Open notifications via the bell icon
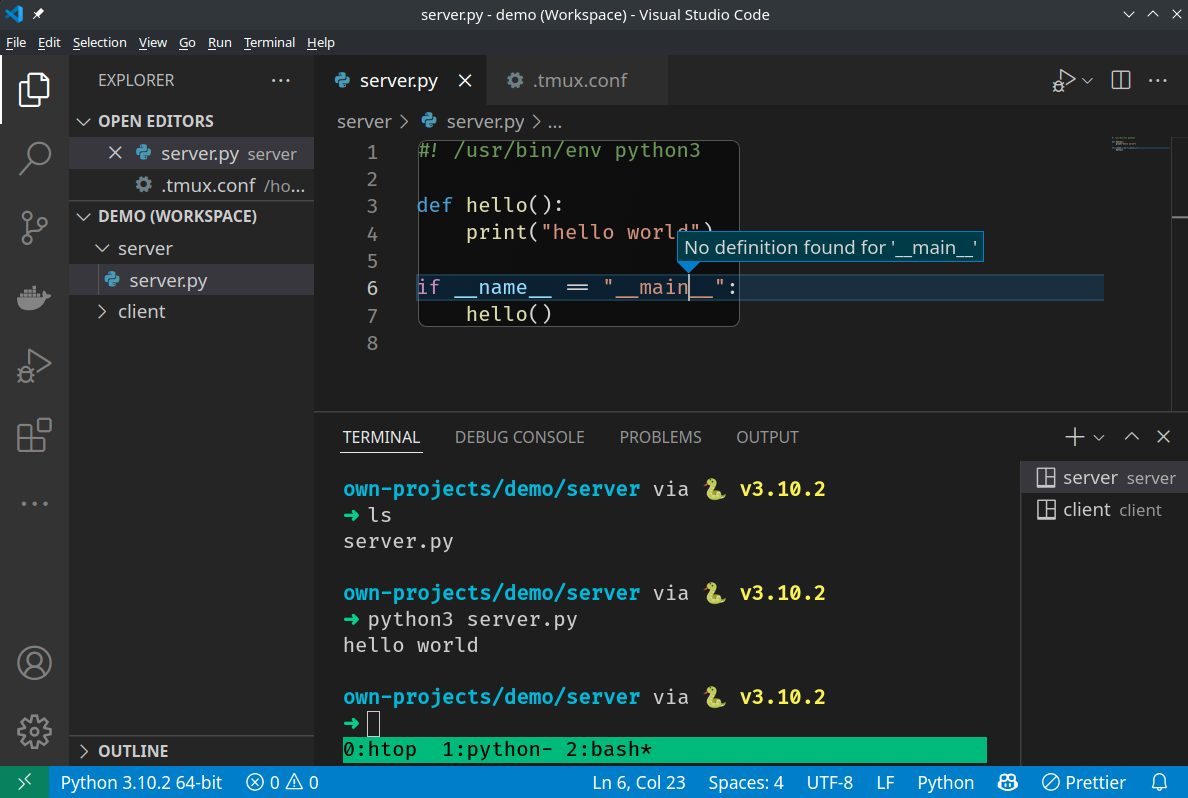 [x=1159, y=782]
